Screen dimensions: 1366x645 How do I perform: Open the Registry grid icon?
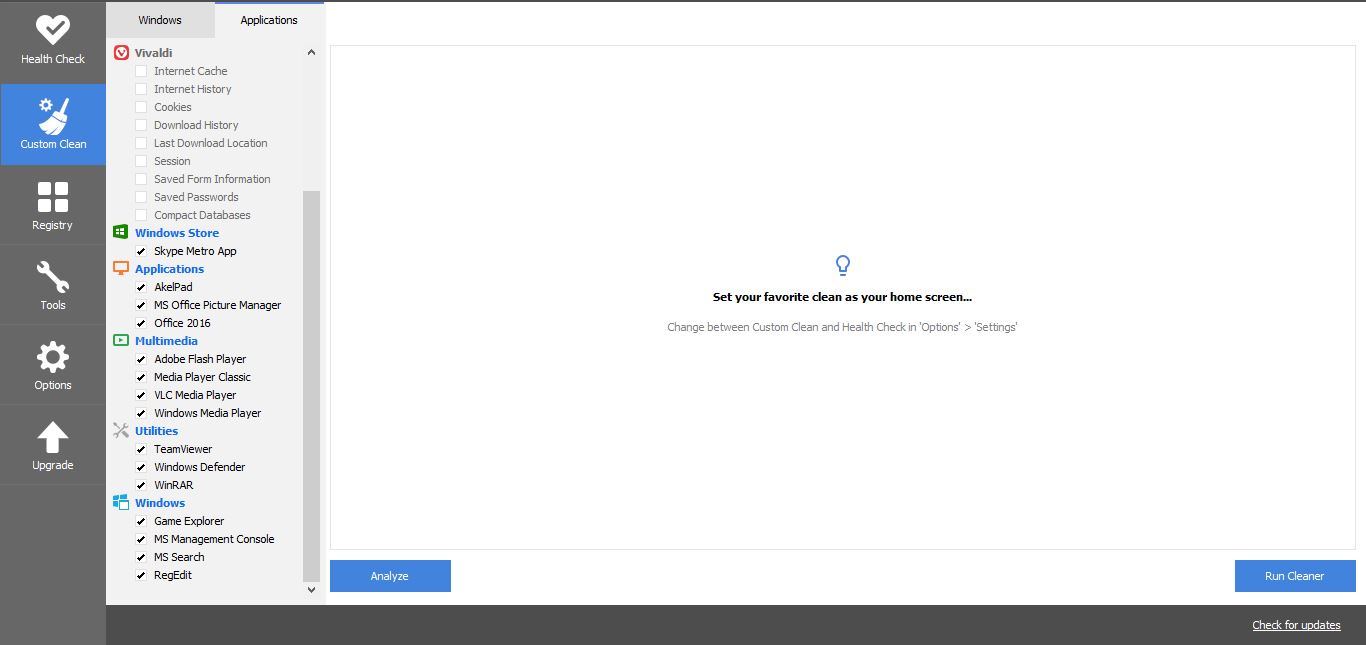pos(52,197)
